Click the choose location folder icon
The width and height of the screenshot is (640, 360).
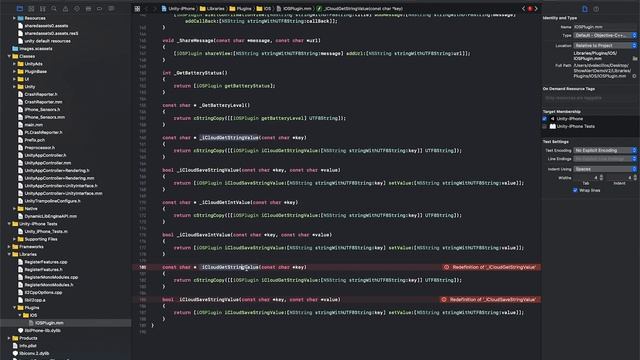(x=635, y=58)
